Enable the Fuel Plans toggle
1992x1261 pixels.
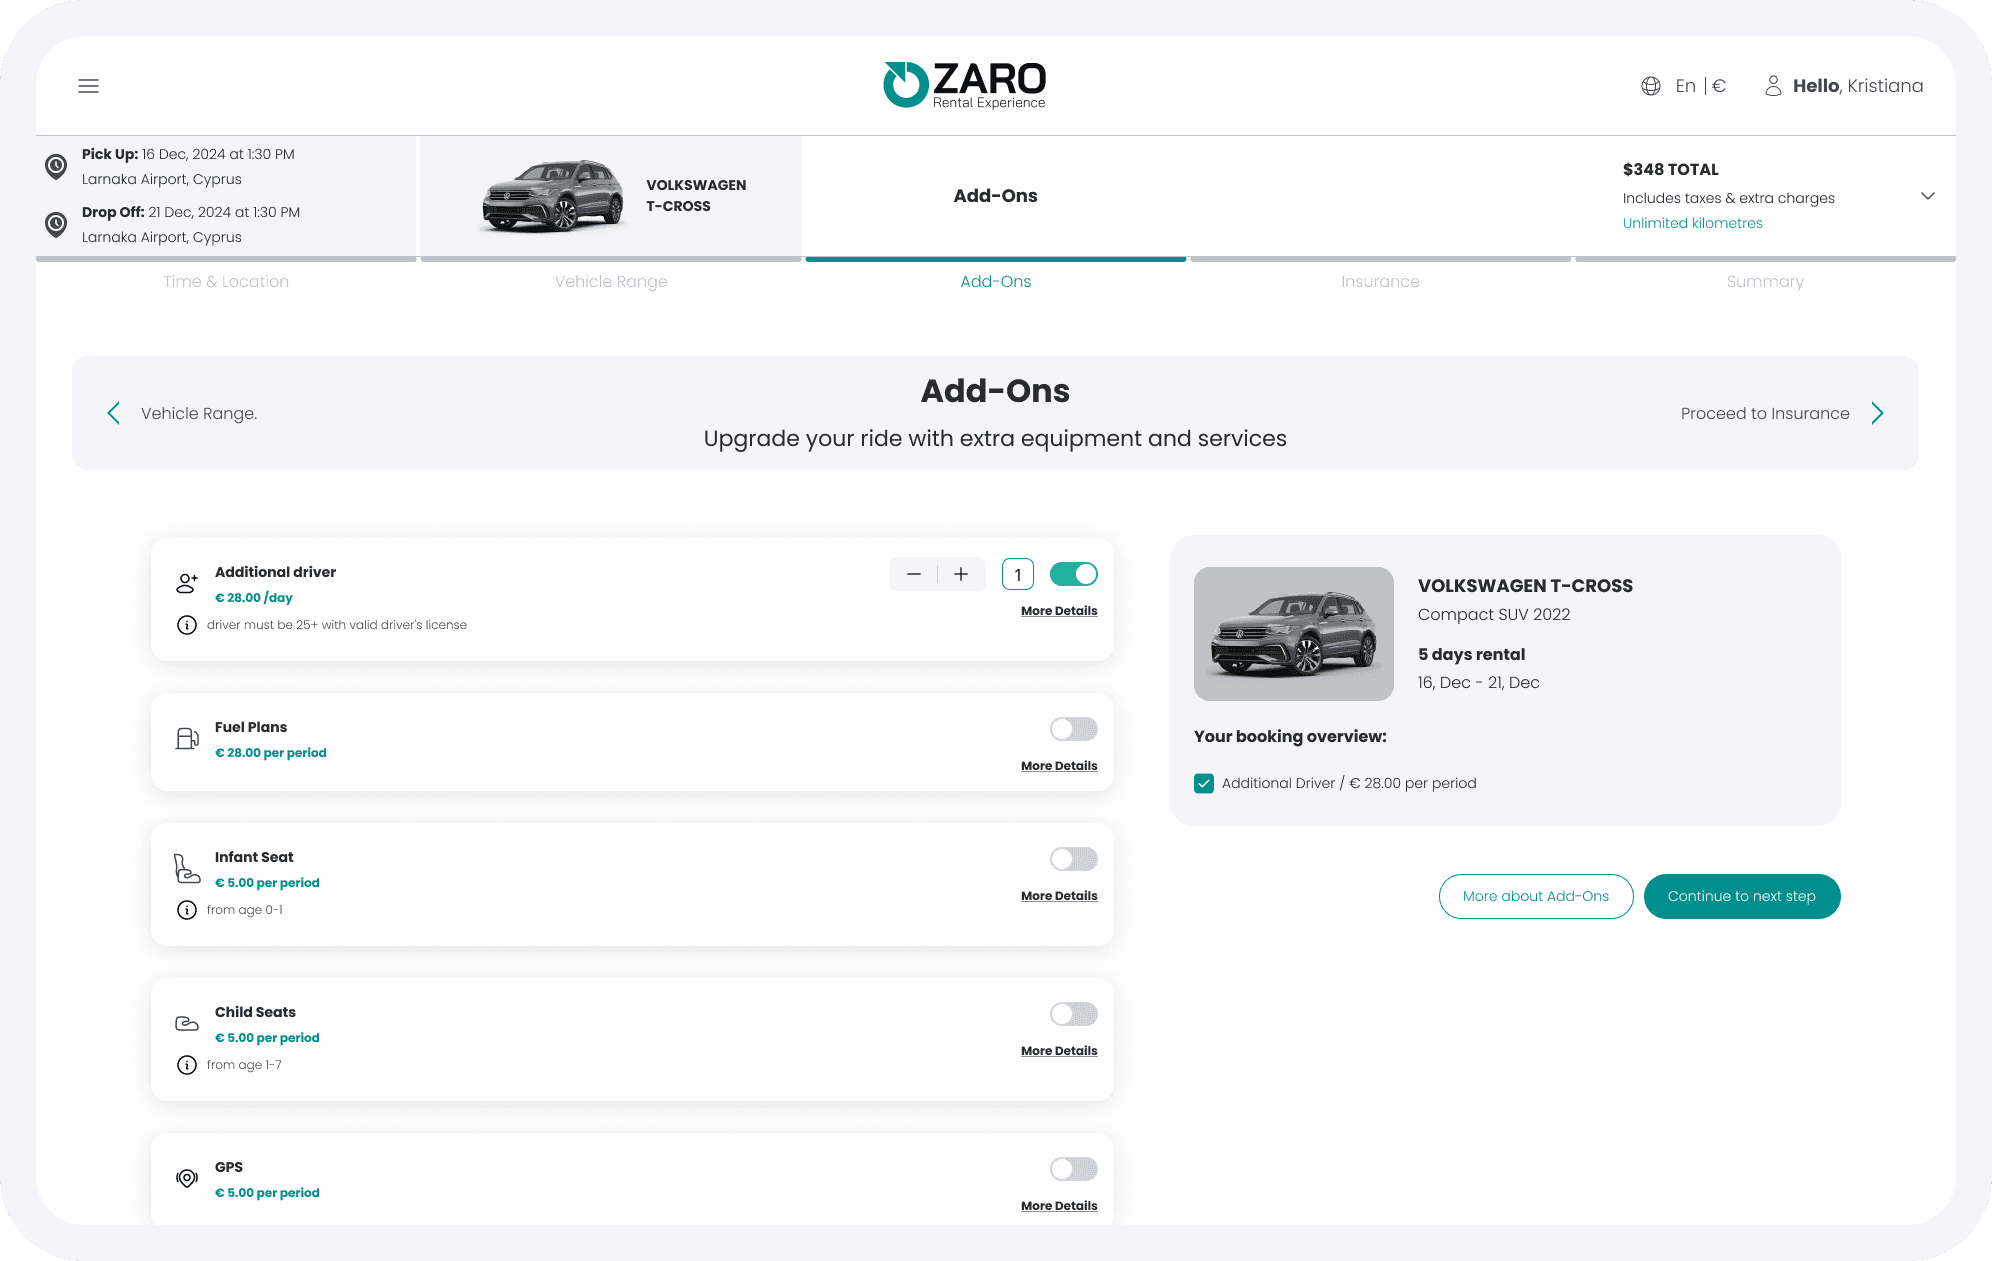point(1073,729)
